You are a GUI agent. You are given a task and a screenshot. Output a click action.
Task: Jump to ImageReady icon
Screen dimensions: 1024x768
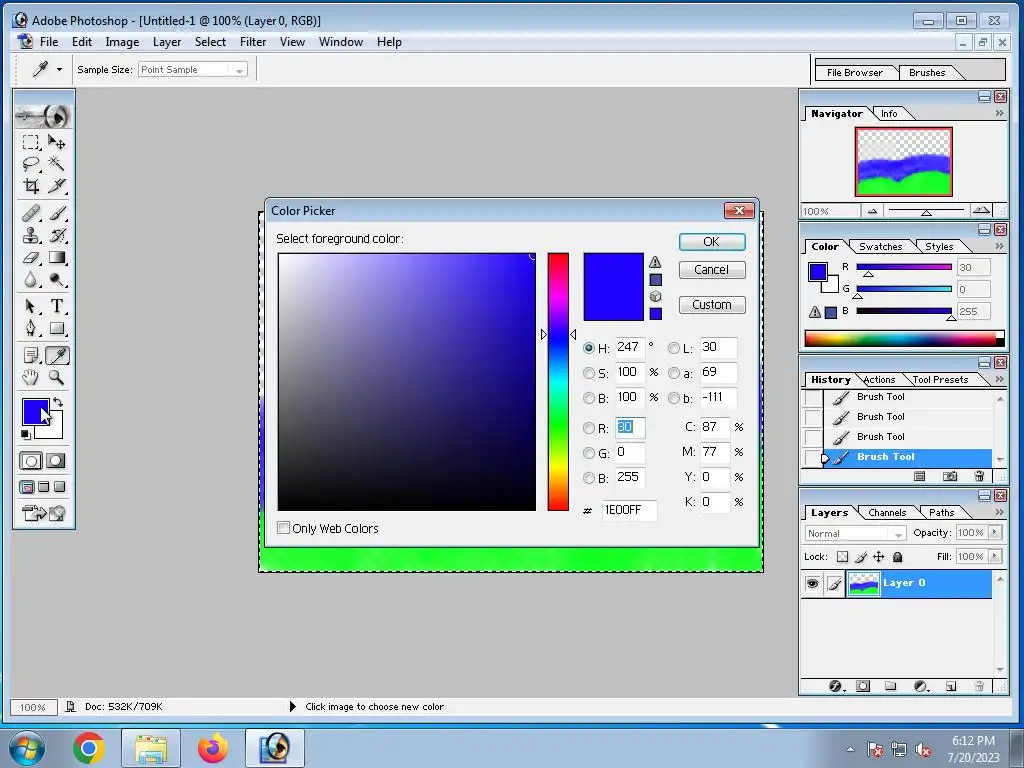tap(43, 513)
